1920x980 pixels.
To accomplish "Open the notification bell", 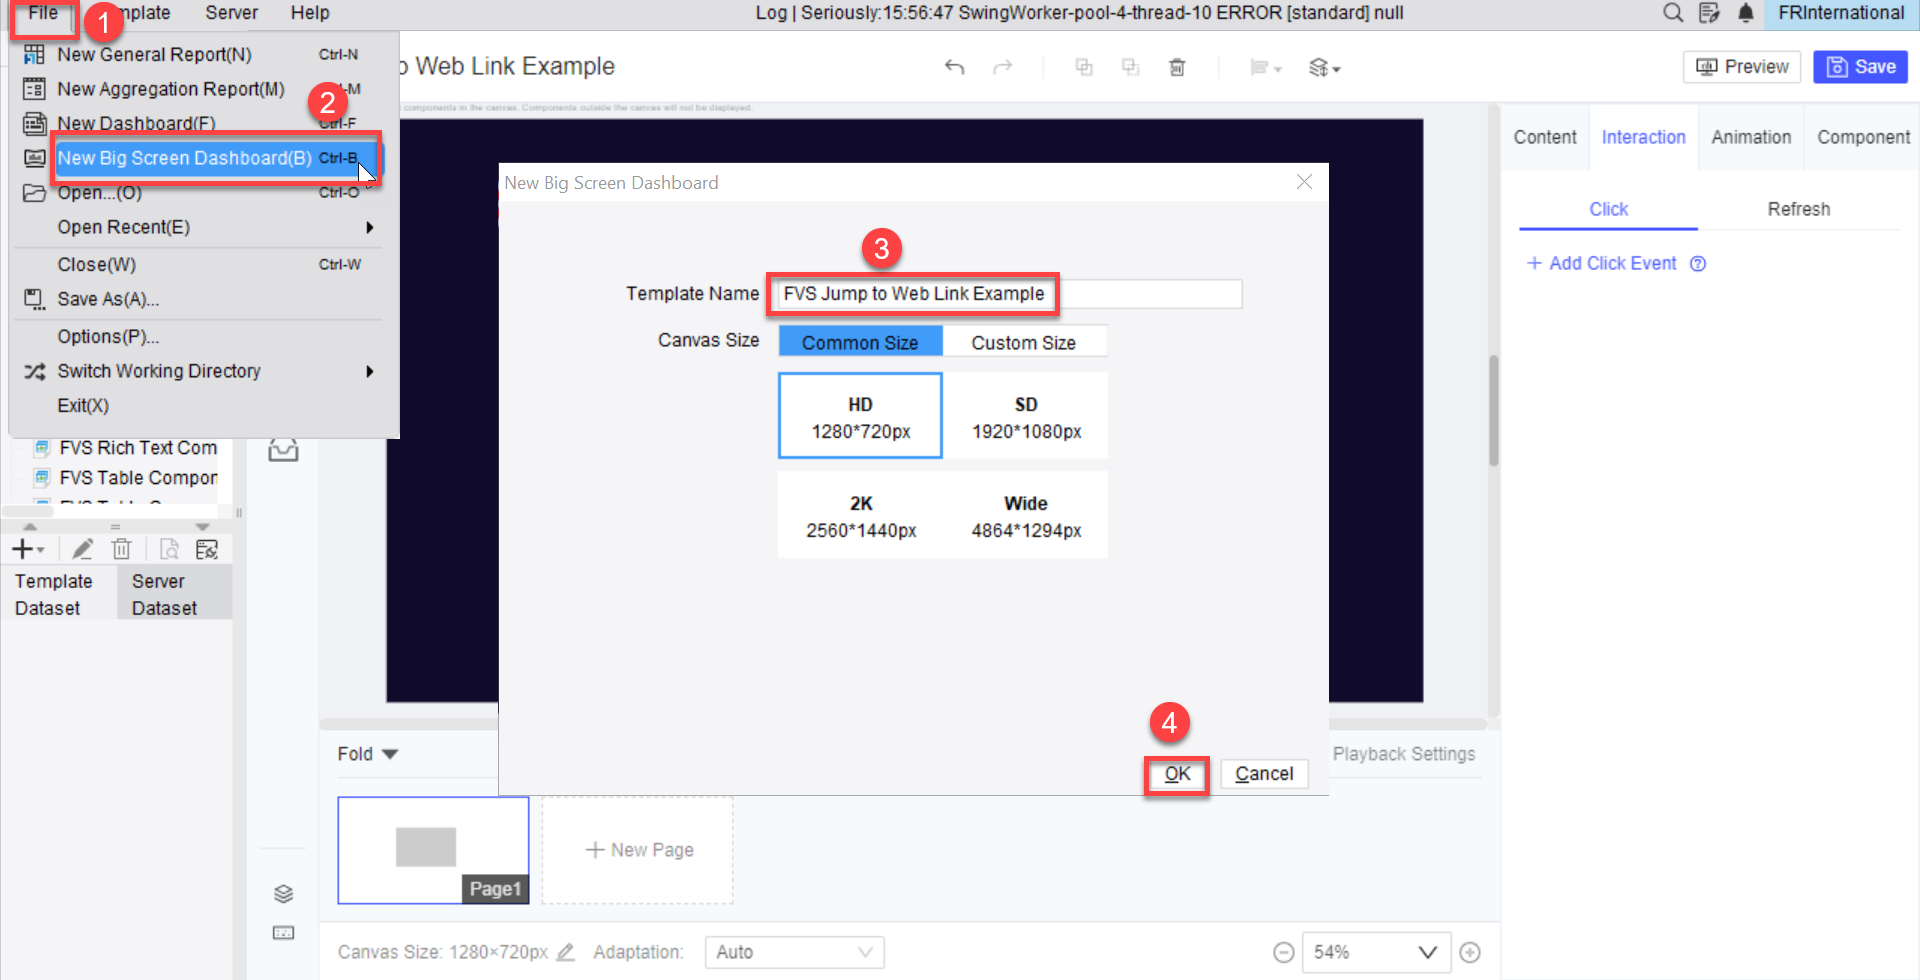I will coord(1745,13).
